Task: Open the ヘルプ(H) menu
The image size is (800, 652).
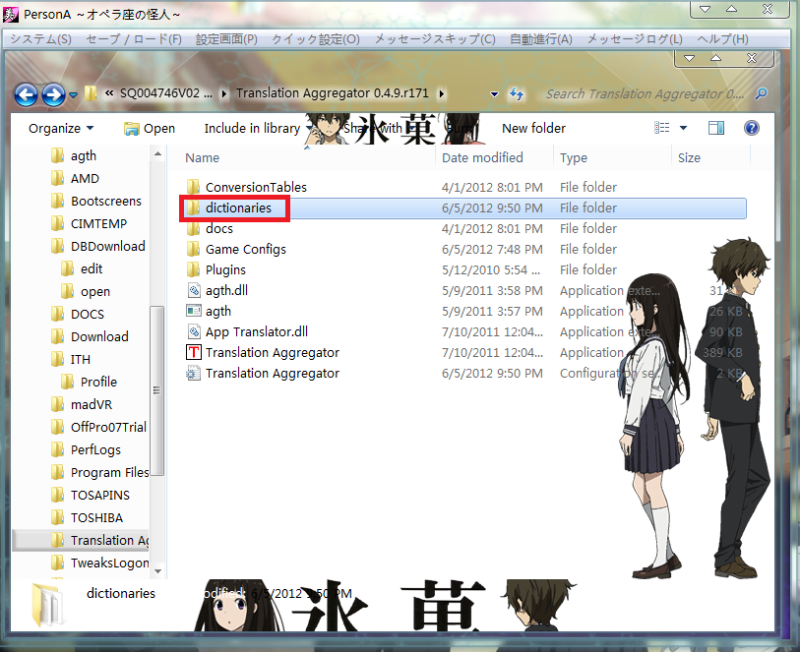Action: 722,39
